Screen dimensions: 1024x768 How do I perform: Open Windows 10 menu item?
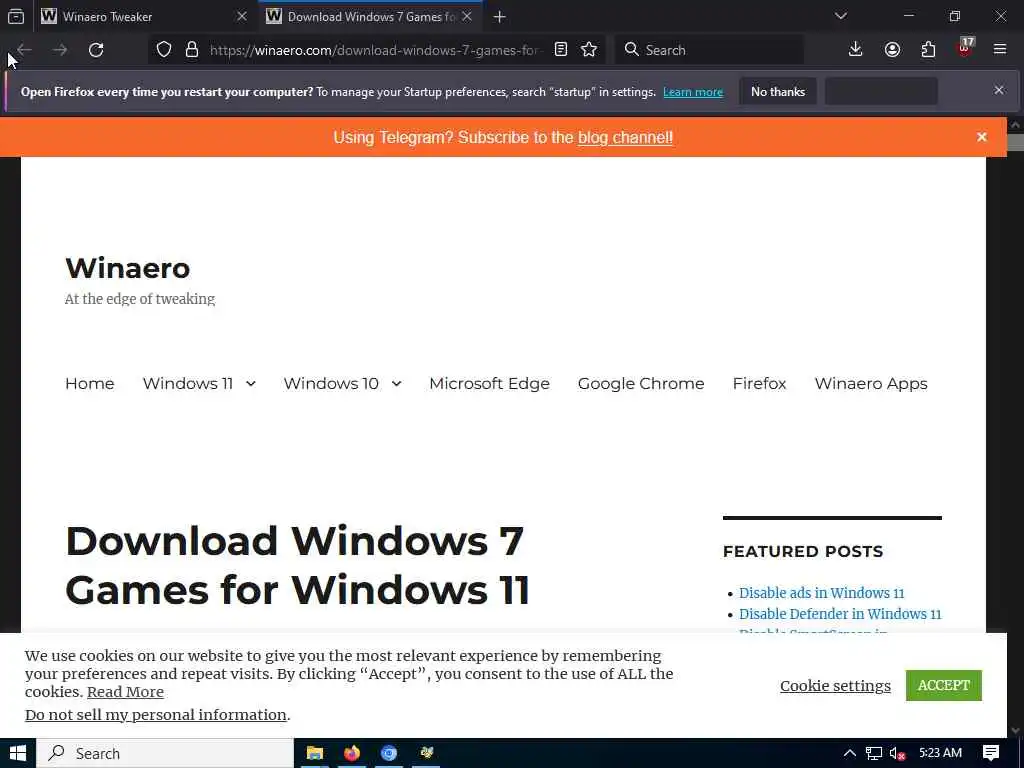pyautogui.click(x=331, y=383)
